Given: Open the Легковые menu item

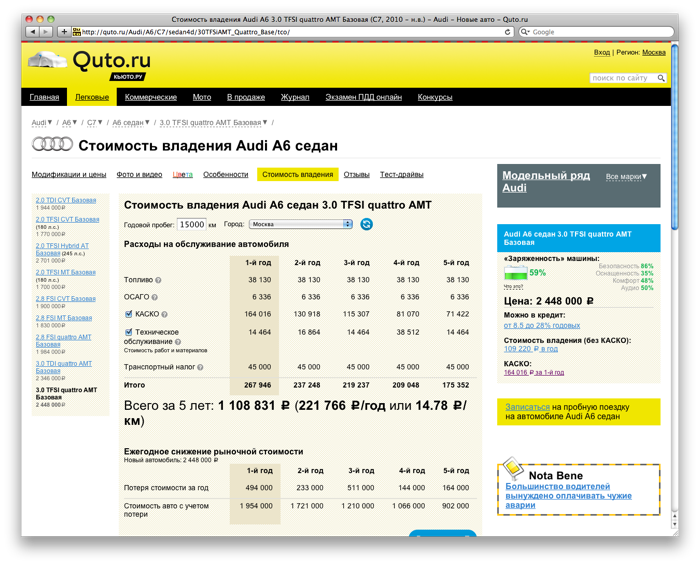Looking at the screenshot, I should (x=92, y=97).
